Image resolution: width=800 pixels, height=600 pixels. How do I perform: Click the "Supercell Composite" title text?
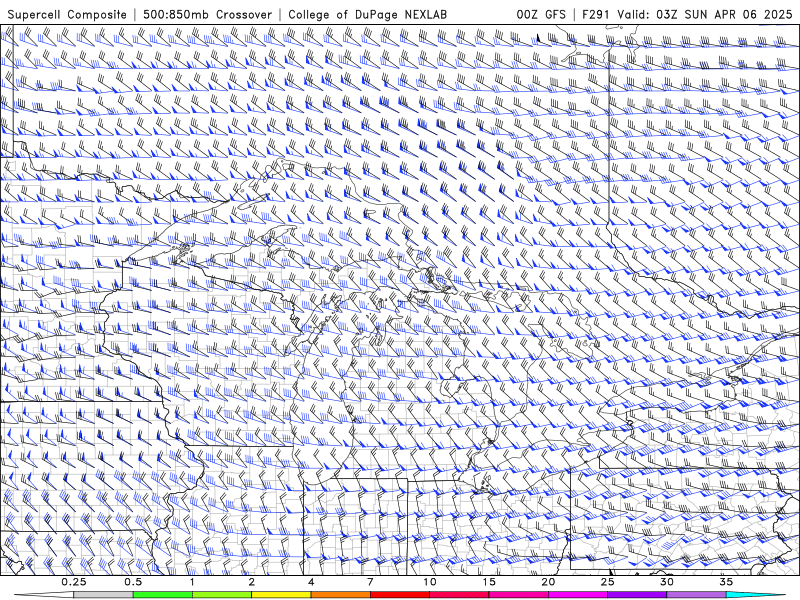[x=67, y=15]
